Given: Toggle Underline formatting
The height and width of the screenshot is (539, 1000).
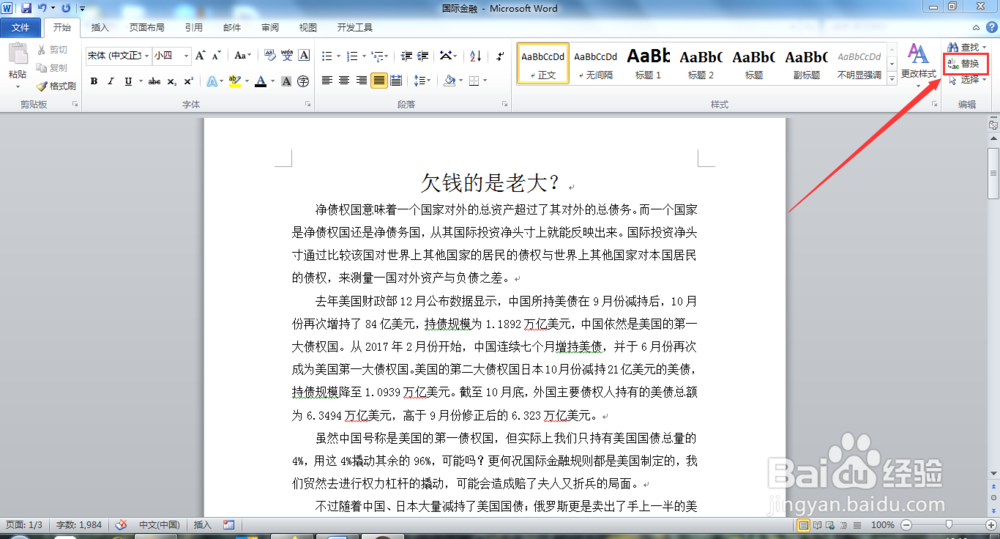Looking at the screenshot, I should (x=128, y=81).
